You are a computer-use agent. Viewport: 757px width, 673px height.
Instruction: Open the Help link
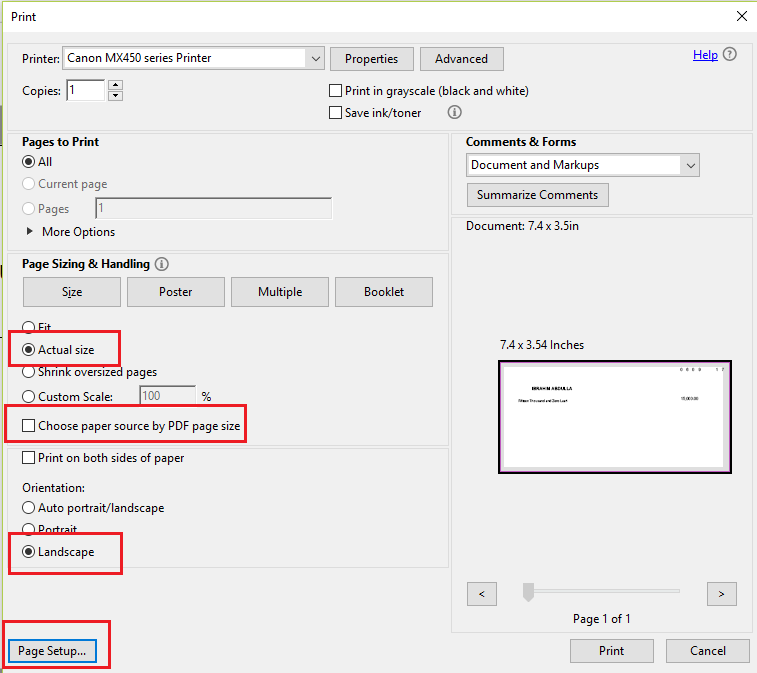[x=705, y=55]
